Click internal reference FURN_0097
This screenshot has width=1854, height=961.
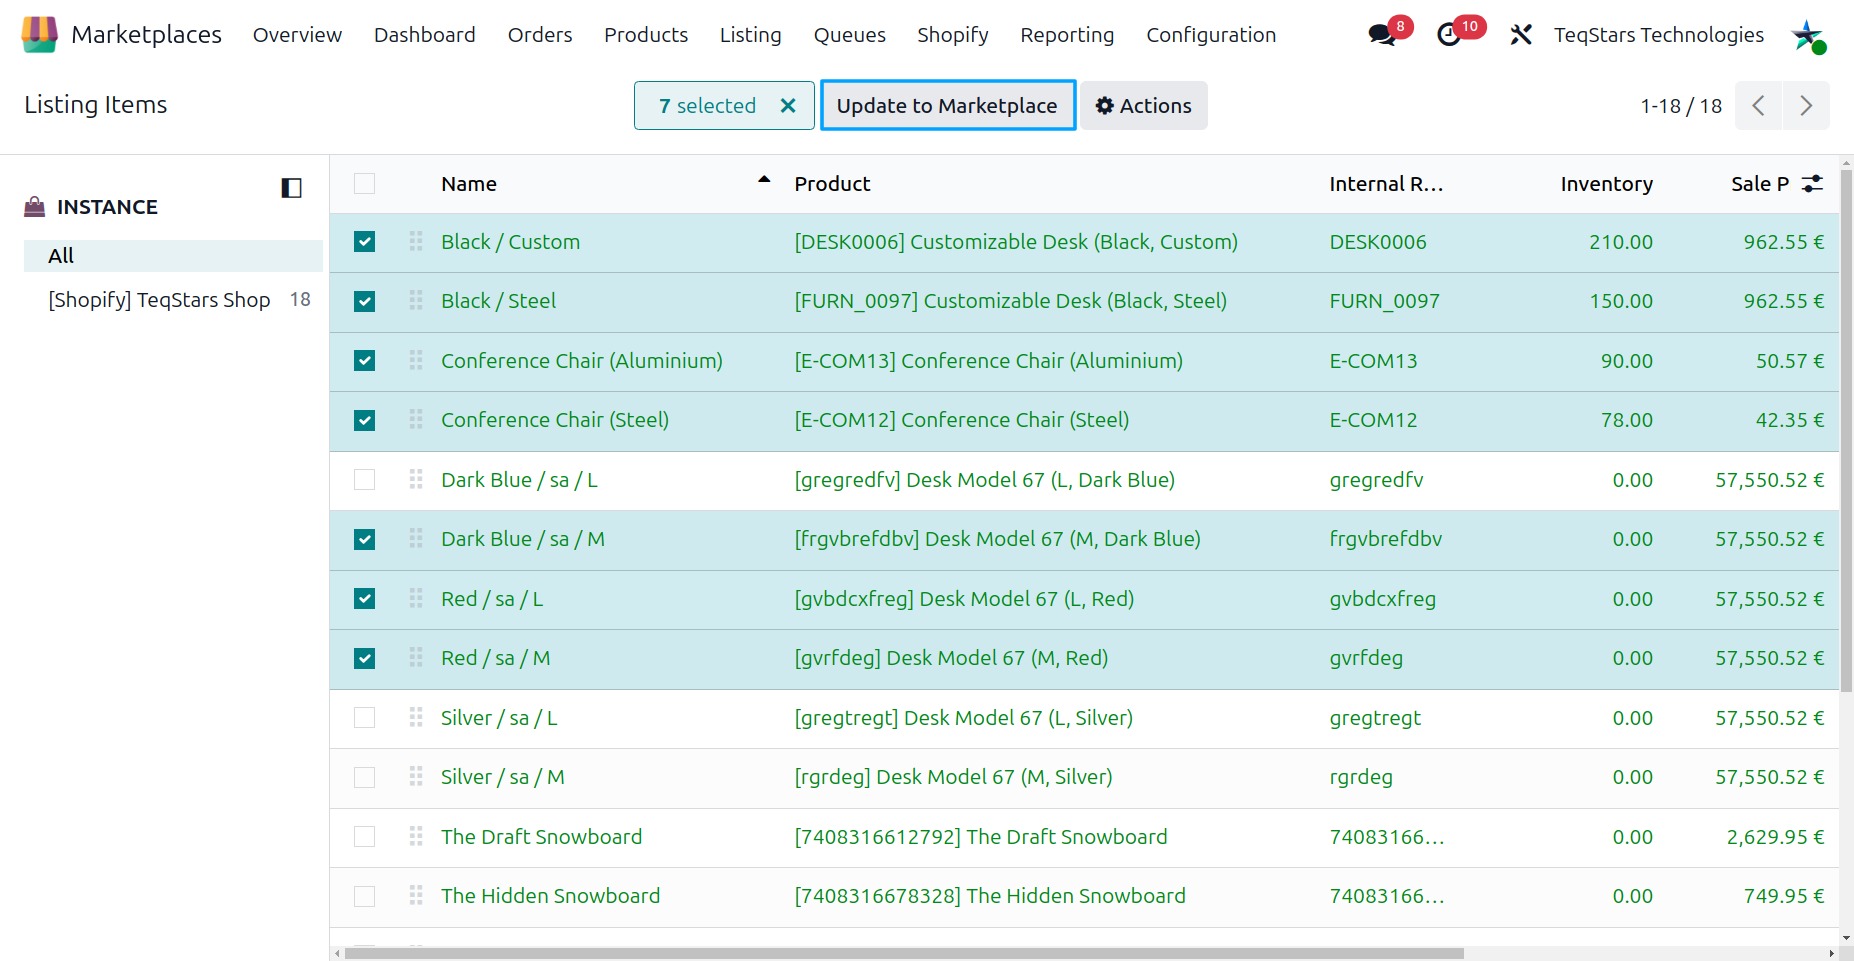1384,301
